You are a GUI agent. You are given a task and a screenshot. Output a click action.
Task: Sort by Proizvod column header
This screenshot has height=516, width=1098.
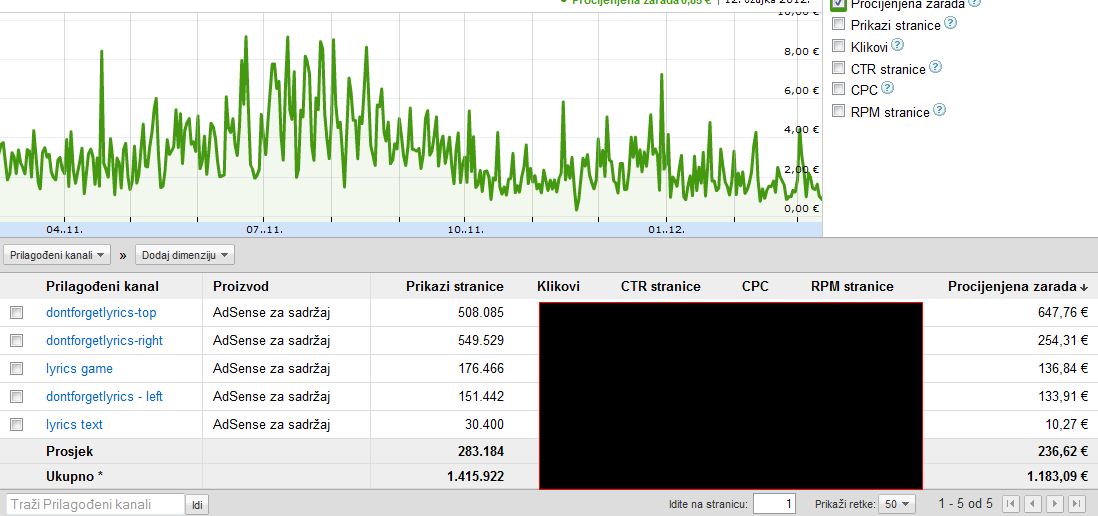(x=241, y=286)
